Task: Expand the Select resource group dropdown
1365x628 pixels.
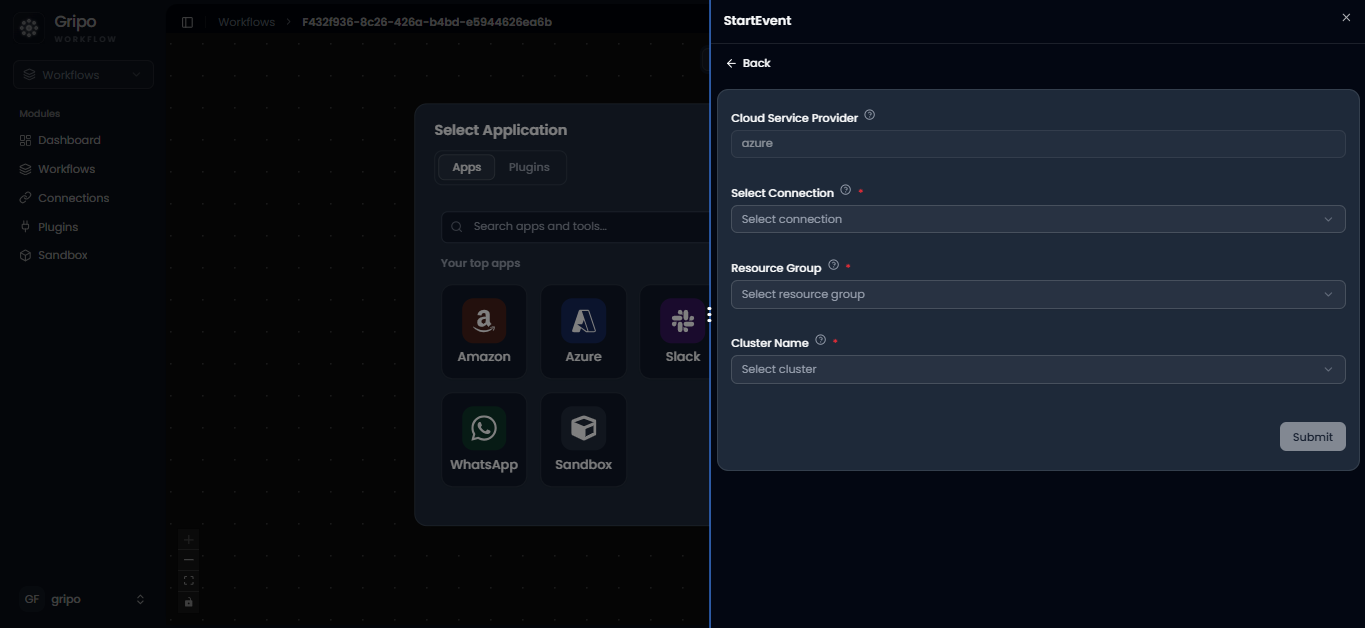Action: (1038, 294)
